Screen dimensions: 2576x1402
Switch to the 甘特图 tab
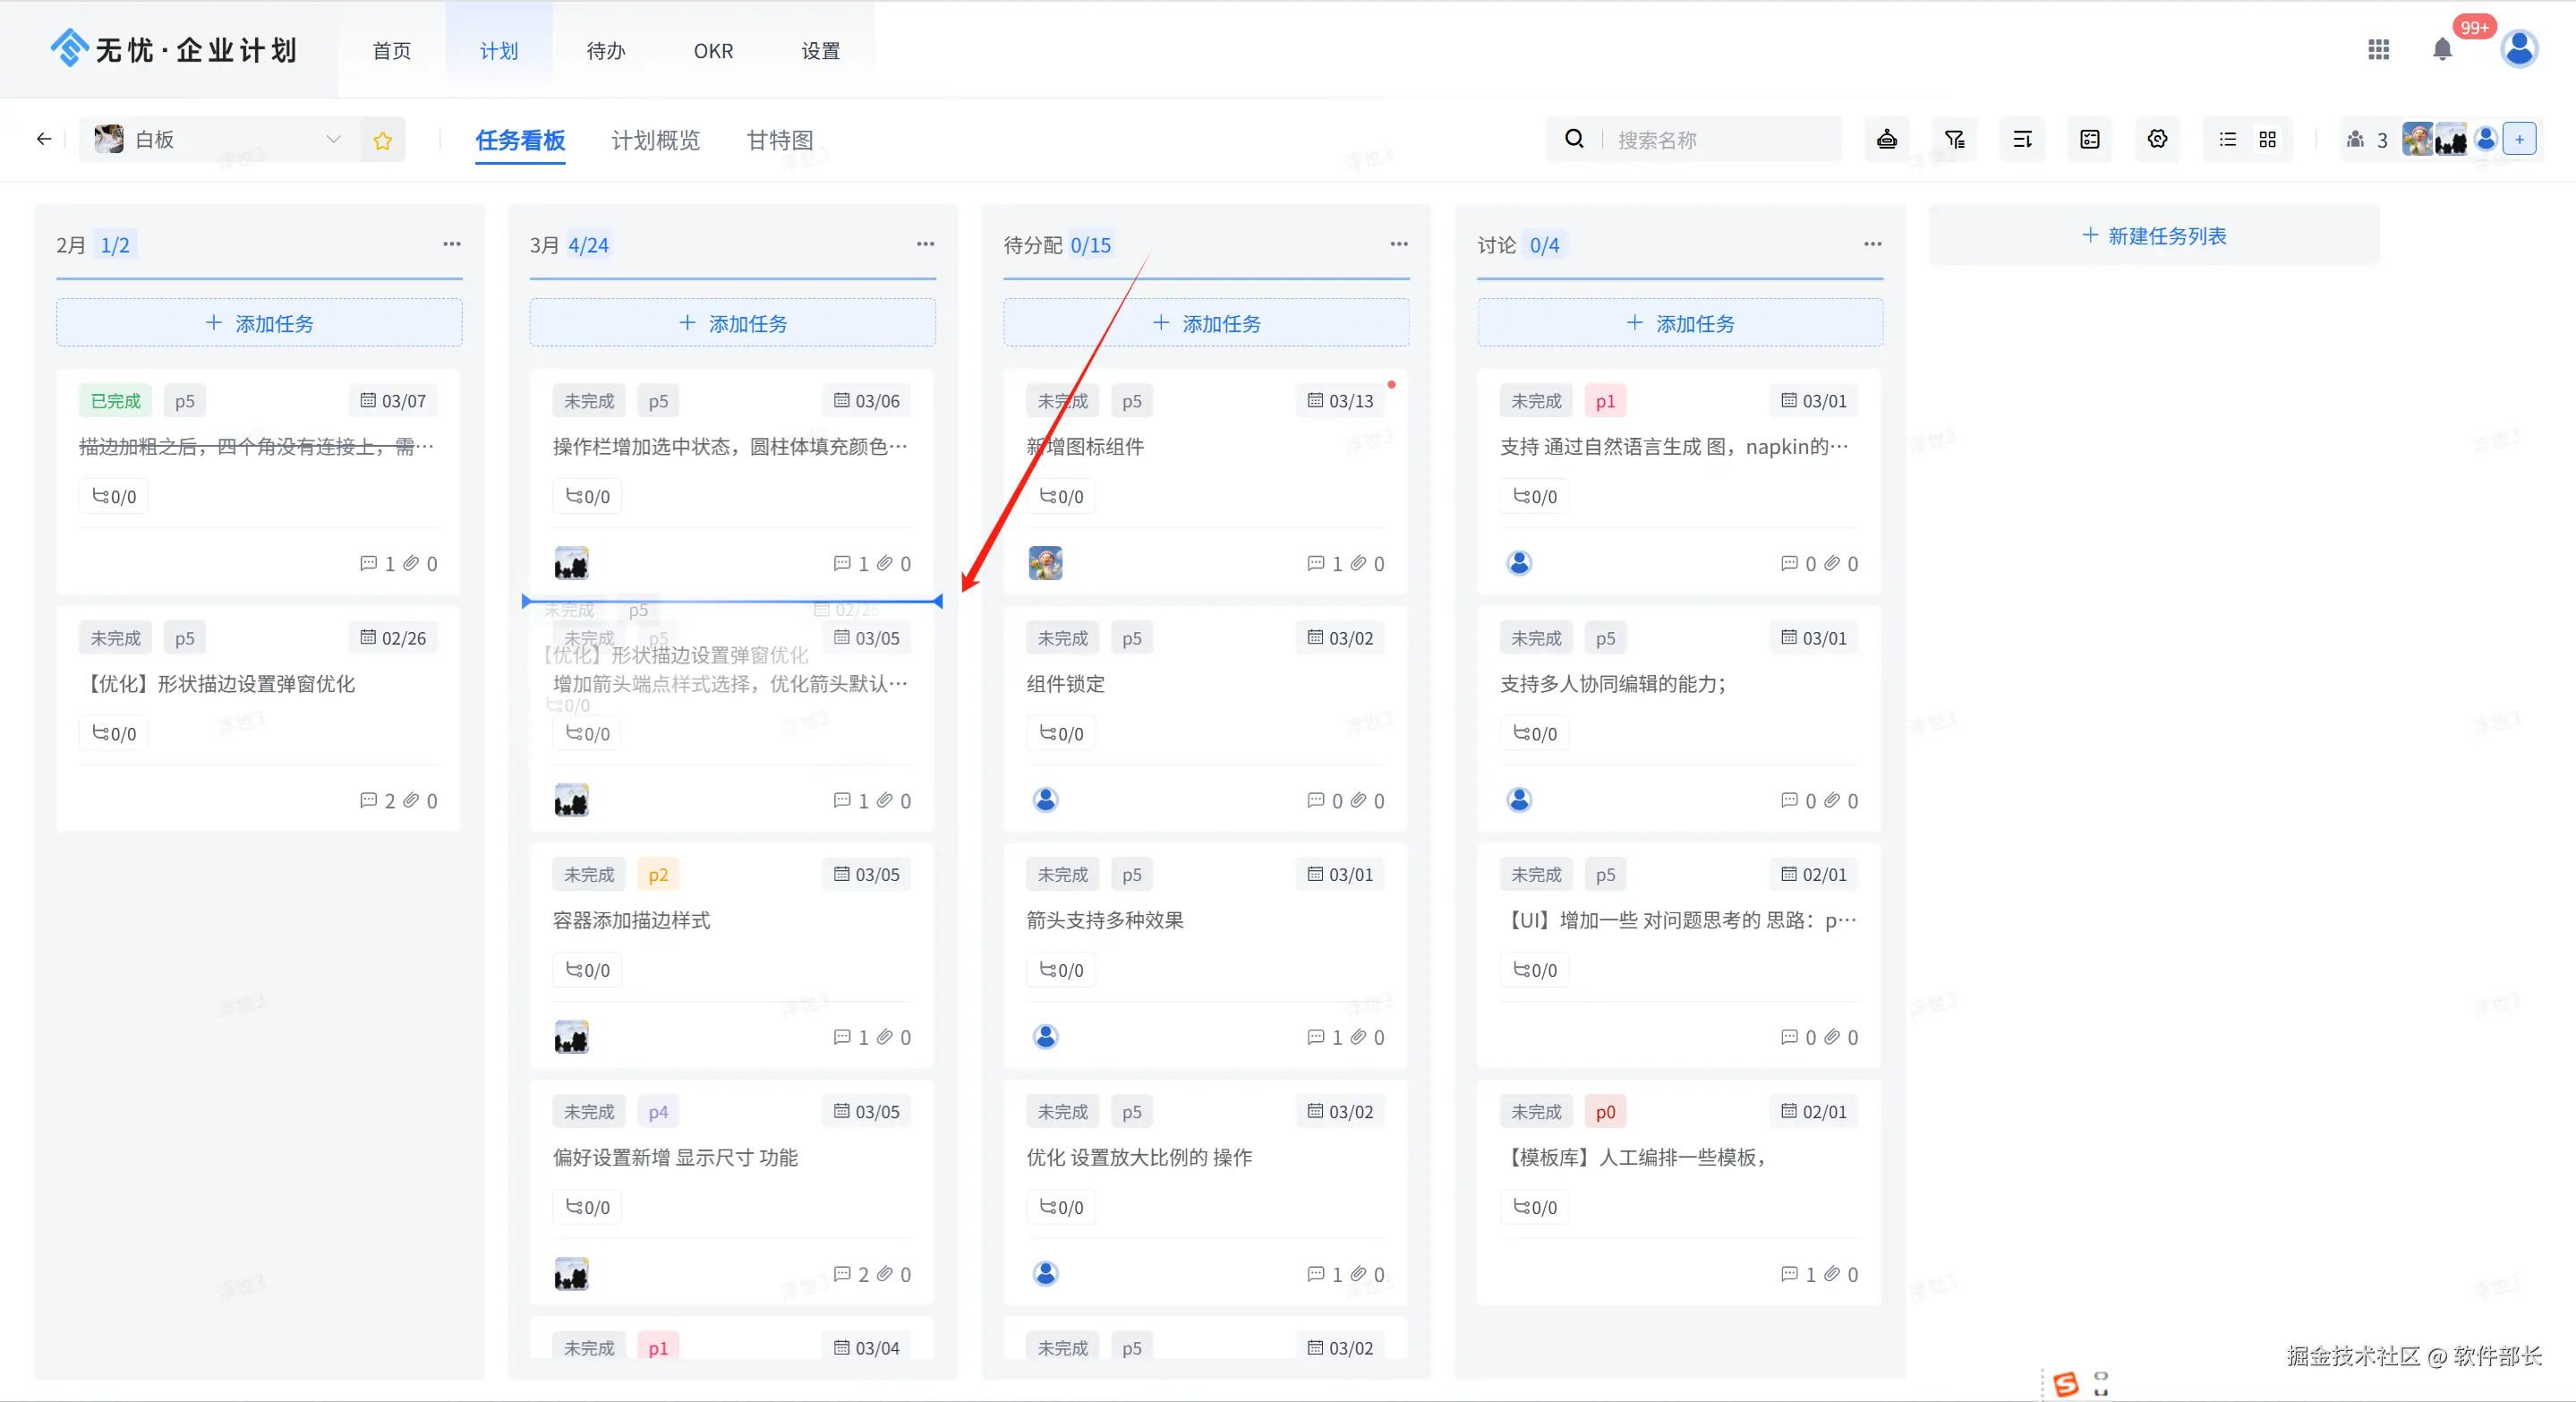click(x=779, y=140)
